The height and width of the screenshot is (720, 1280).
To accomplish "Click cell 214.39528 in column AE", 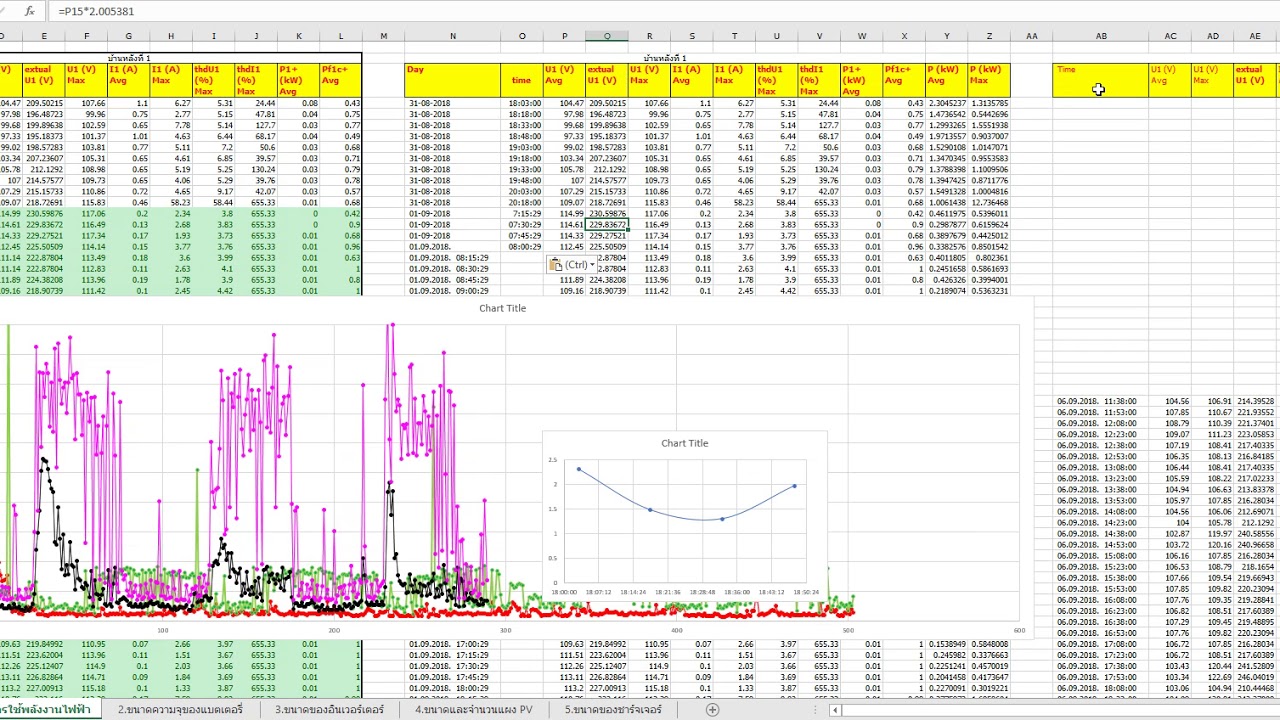I will point(1255,401).
